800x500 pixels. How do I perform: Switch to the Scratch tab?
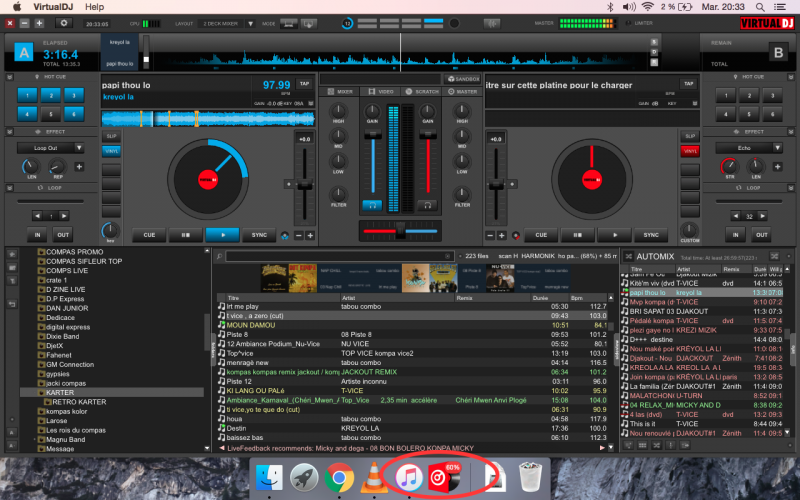[422, 92]
